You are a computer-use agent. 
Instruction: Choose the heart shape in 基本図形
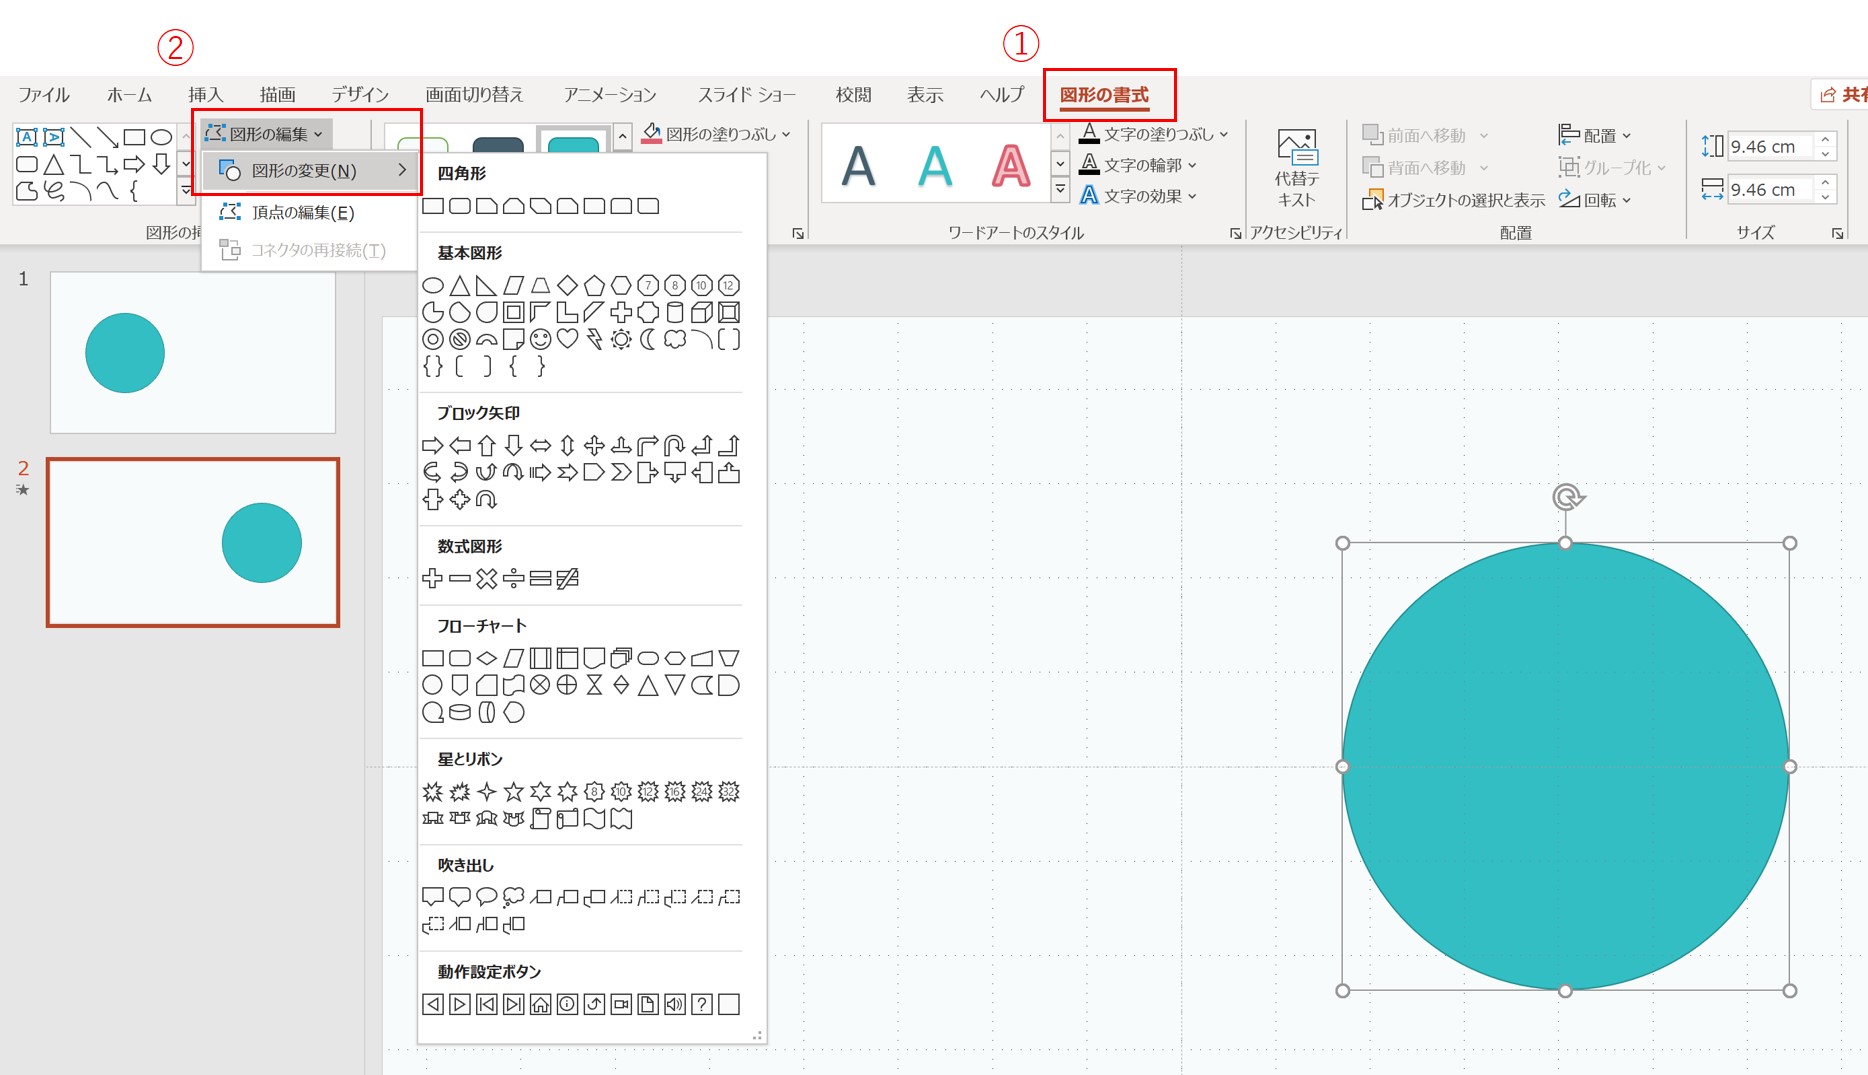click(567, 339)
